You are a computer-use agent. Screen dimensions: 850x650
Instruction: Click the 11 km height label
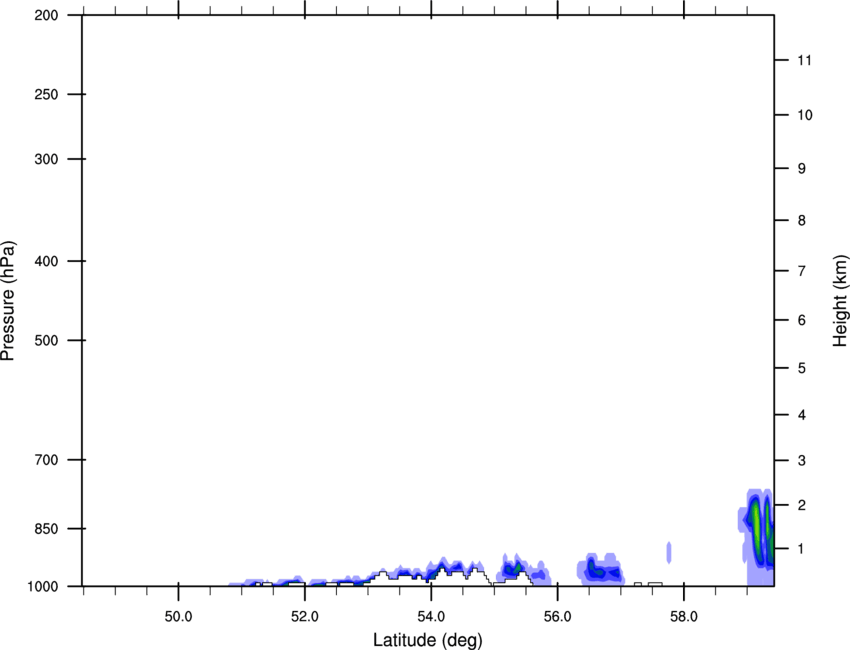coord(805,60)
